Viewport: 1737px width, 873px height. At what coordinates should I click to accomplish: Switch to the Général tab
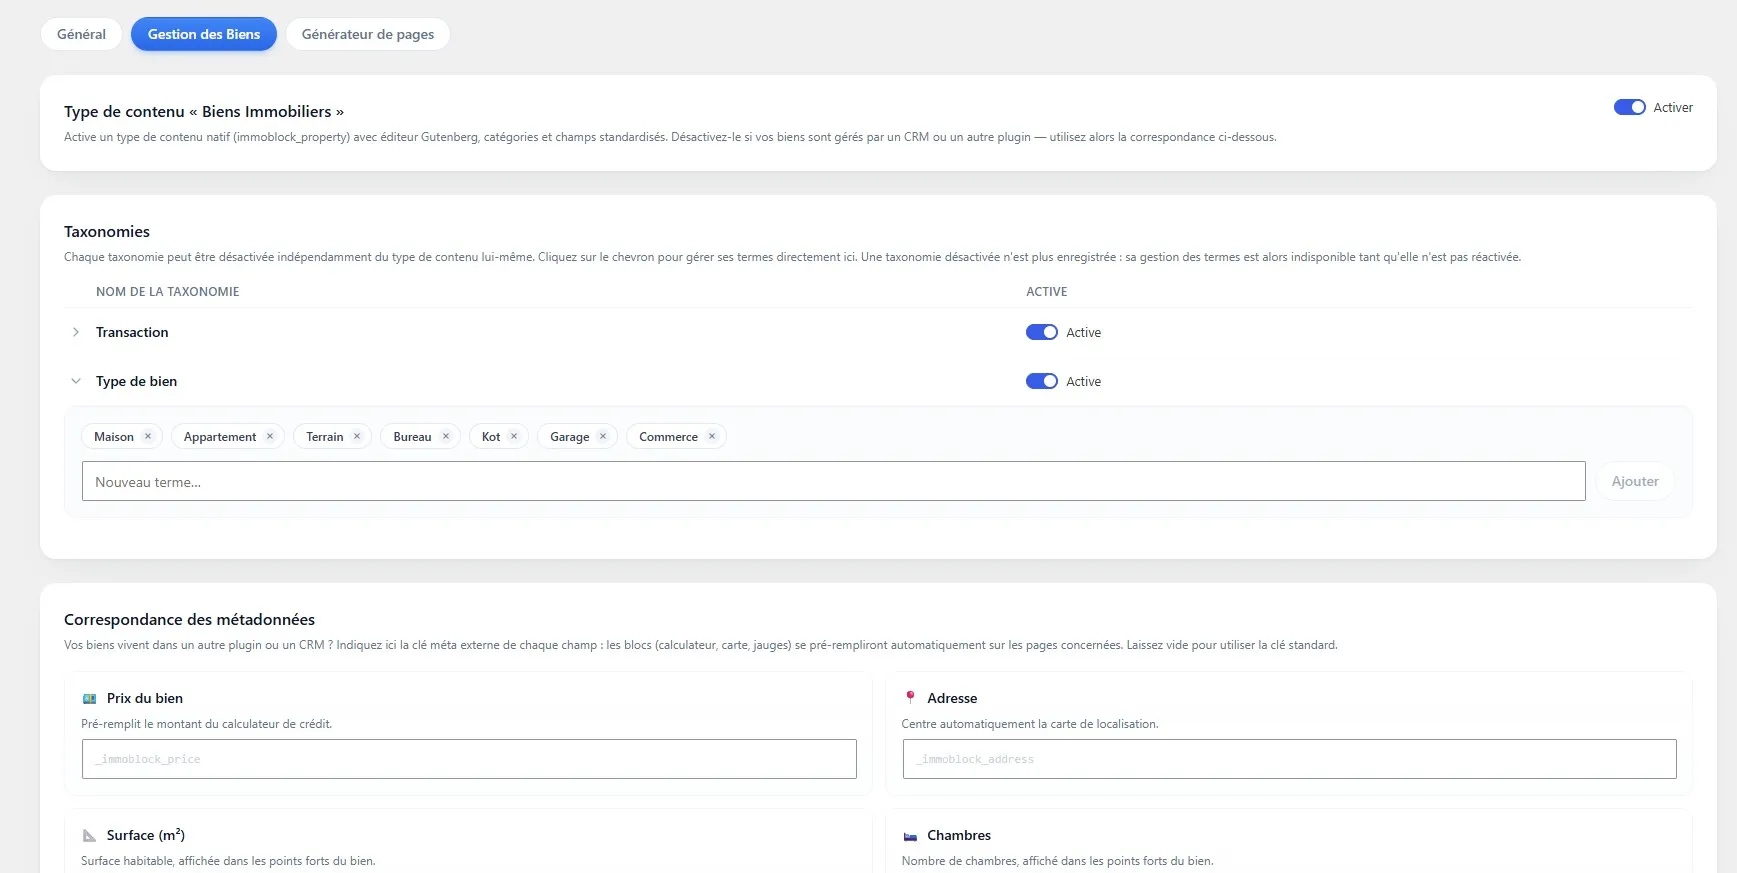tap(81, 34)
